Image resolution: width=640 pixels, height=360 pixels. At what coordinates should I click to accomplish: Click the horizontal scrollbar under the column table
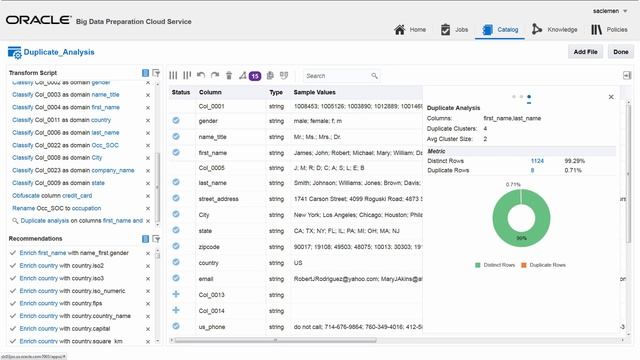click(276, 340)
